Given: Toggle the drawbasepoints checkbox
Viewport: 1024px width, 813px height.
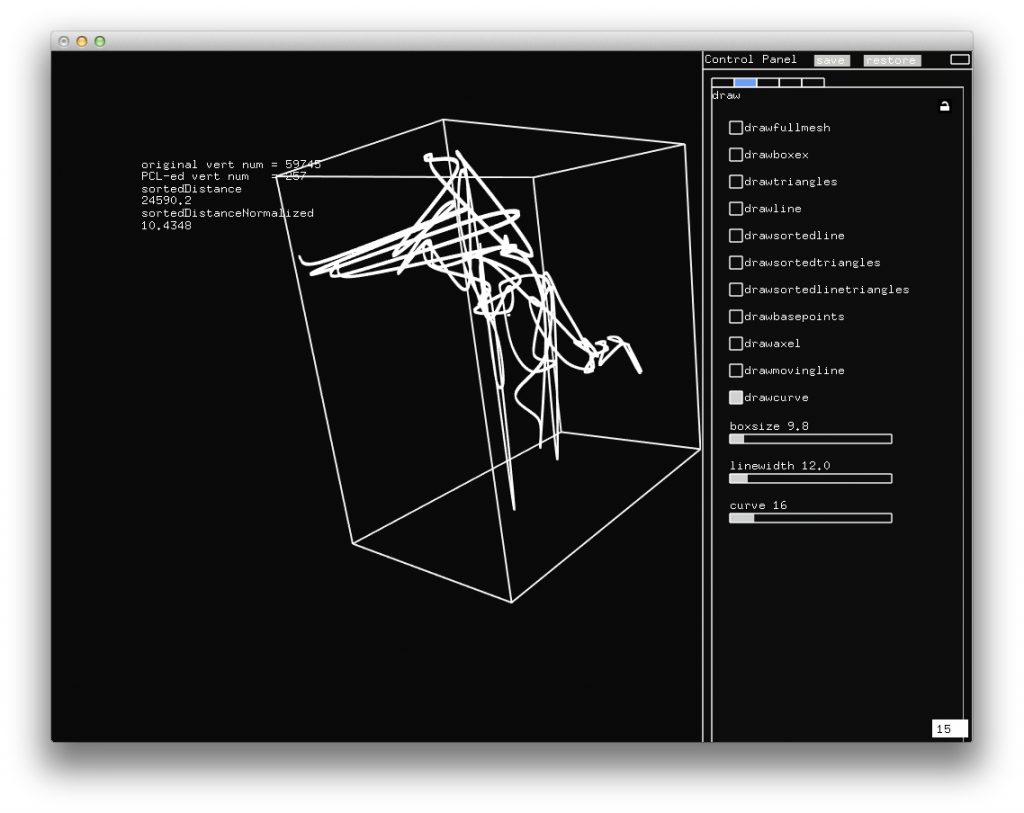Looking at the screenshot, I should click(x=736, y=317).
